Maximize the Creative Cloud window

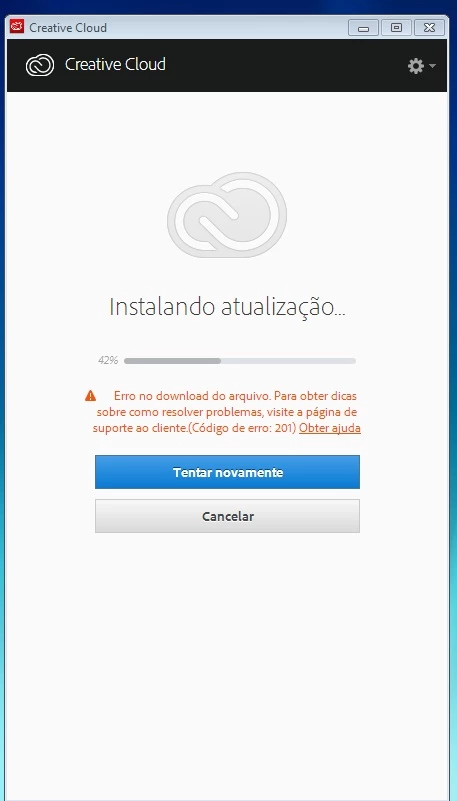point(396,28)
